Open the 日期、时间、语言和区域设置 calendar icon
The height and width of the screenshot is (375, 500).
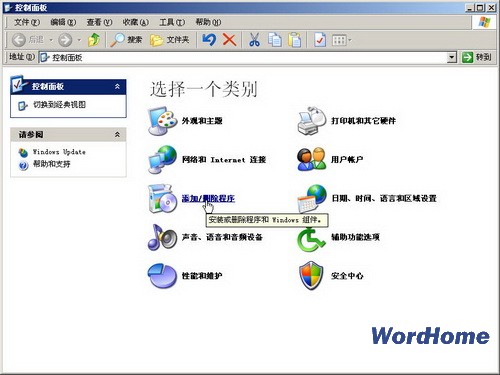coord(311,199)
